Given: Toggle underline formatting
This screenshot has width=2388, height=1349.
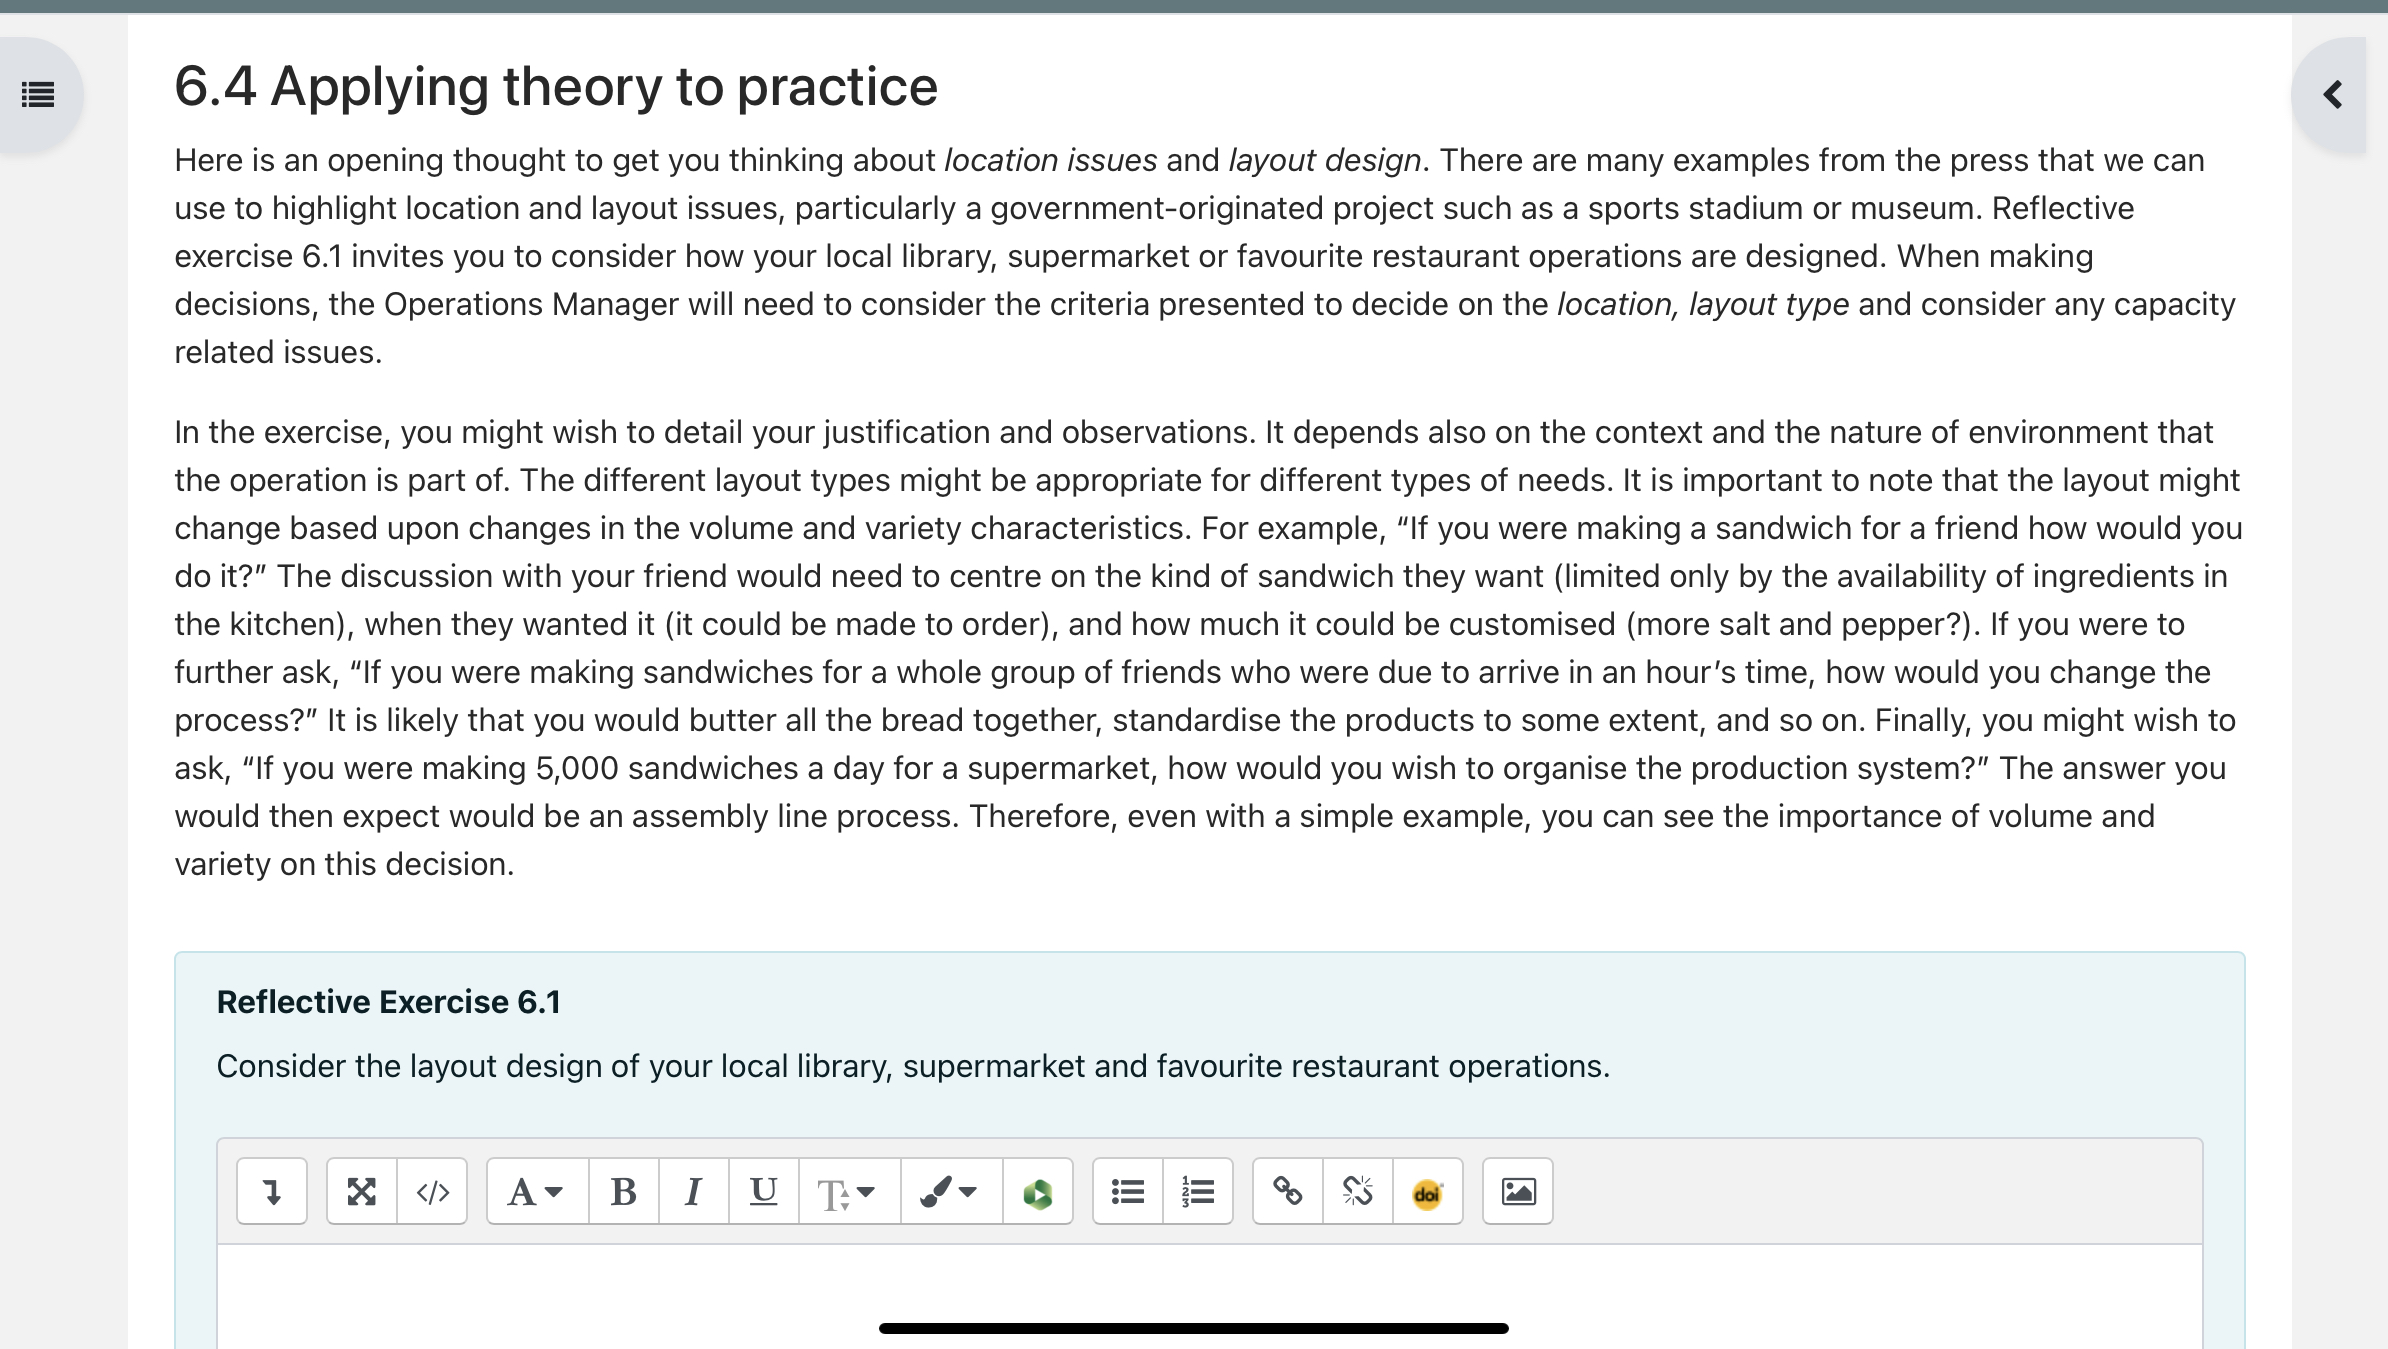Looking at the screenshot, I should (x=763, y=1190).
